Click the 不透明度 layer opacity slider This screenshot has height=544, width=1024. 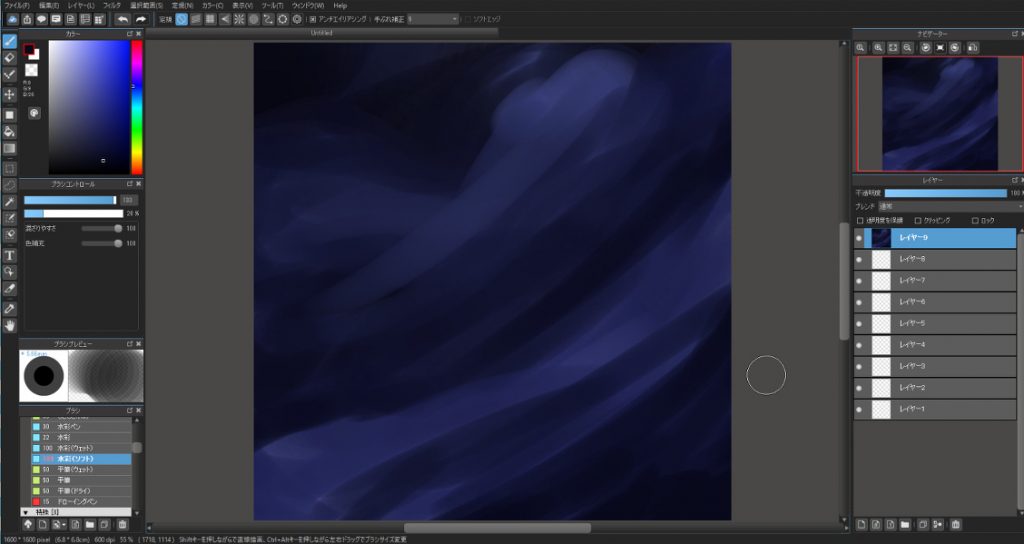(945, 192)
